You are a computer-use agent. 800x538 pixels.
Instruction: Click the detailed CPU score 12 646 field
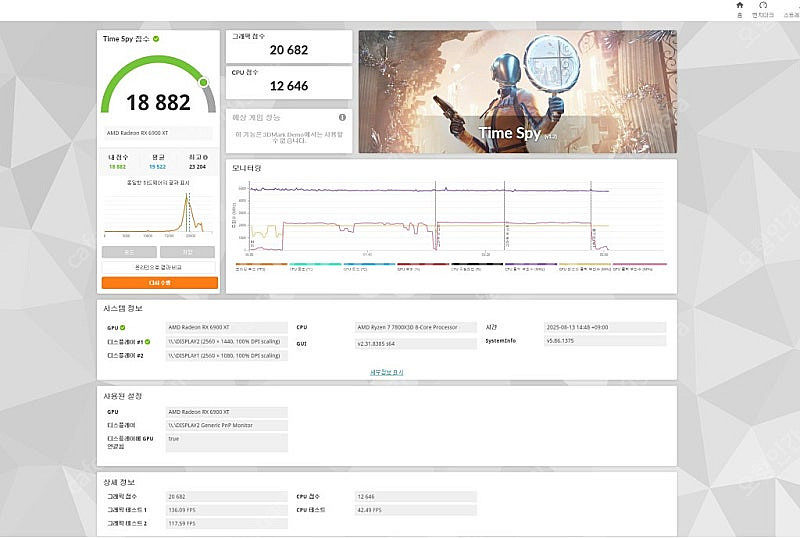pos(415,497)
